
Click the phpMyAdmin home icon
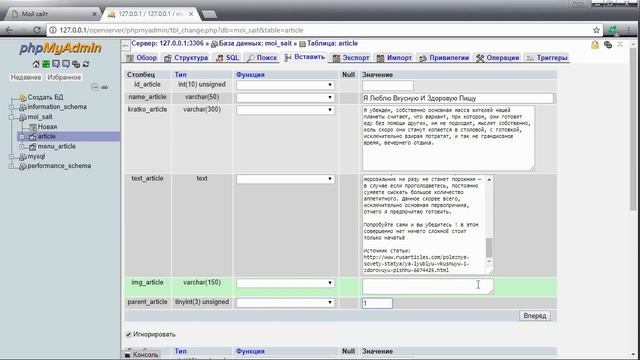(36, 64)
